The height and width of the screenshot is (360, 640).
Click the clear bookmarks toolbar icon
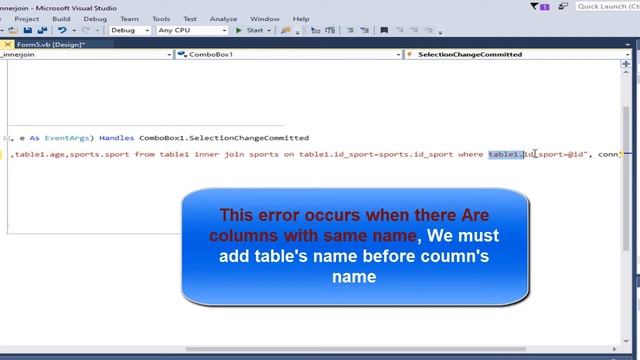coord(428,30)
